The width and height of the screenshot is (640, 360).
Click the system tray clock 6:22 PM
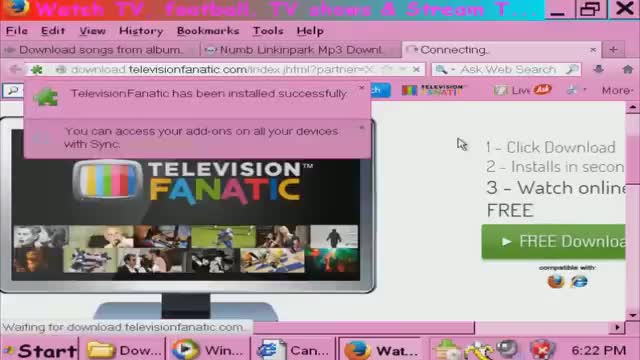pyautogui.click(x=598, y=350)
